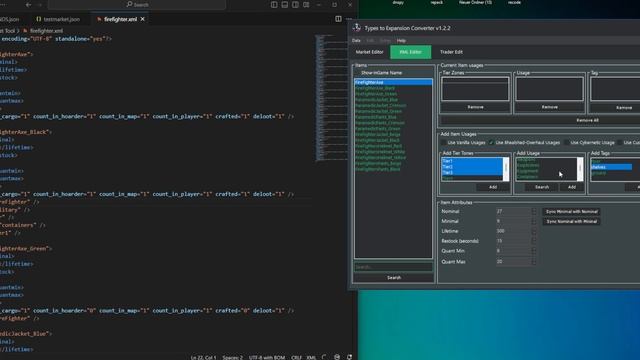Screen dimensions: 640x360
Task: Click Nominal value field
Action: click(513, 211)
